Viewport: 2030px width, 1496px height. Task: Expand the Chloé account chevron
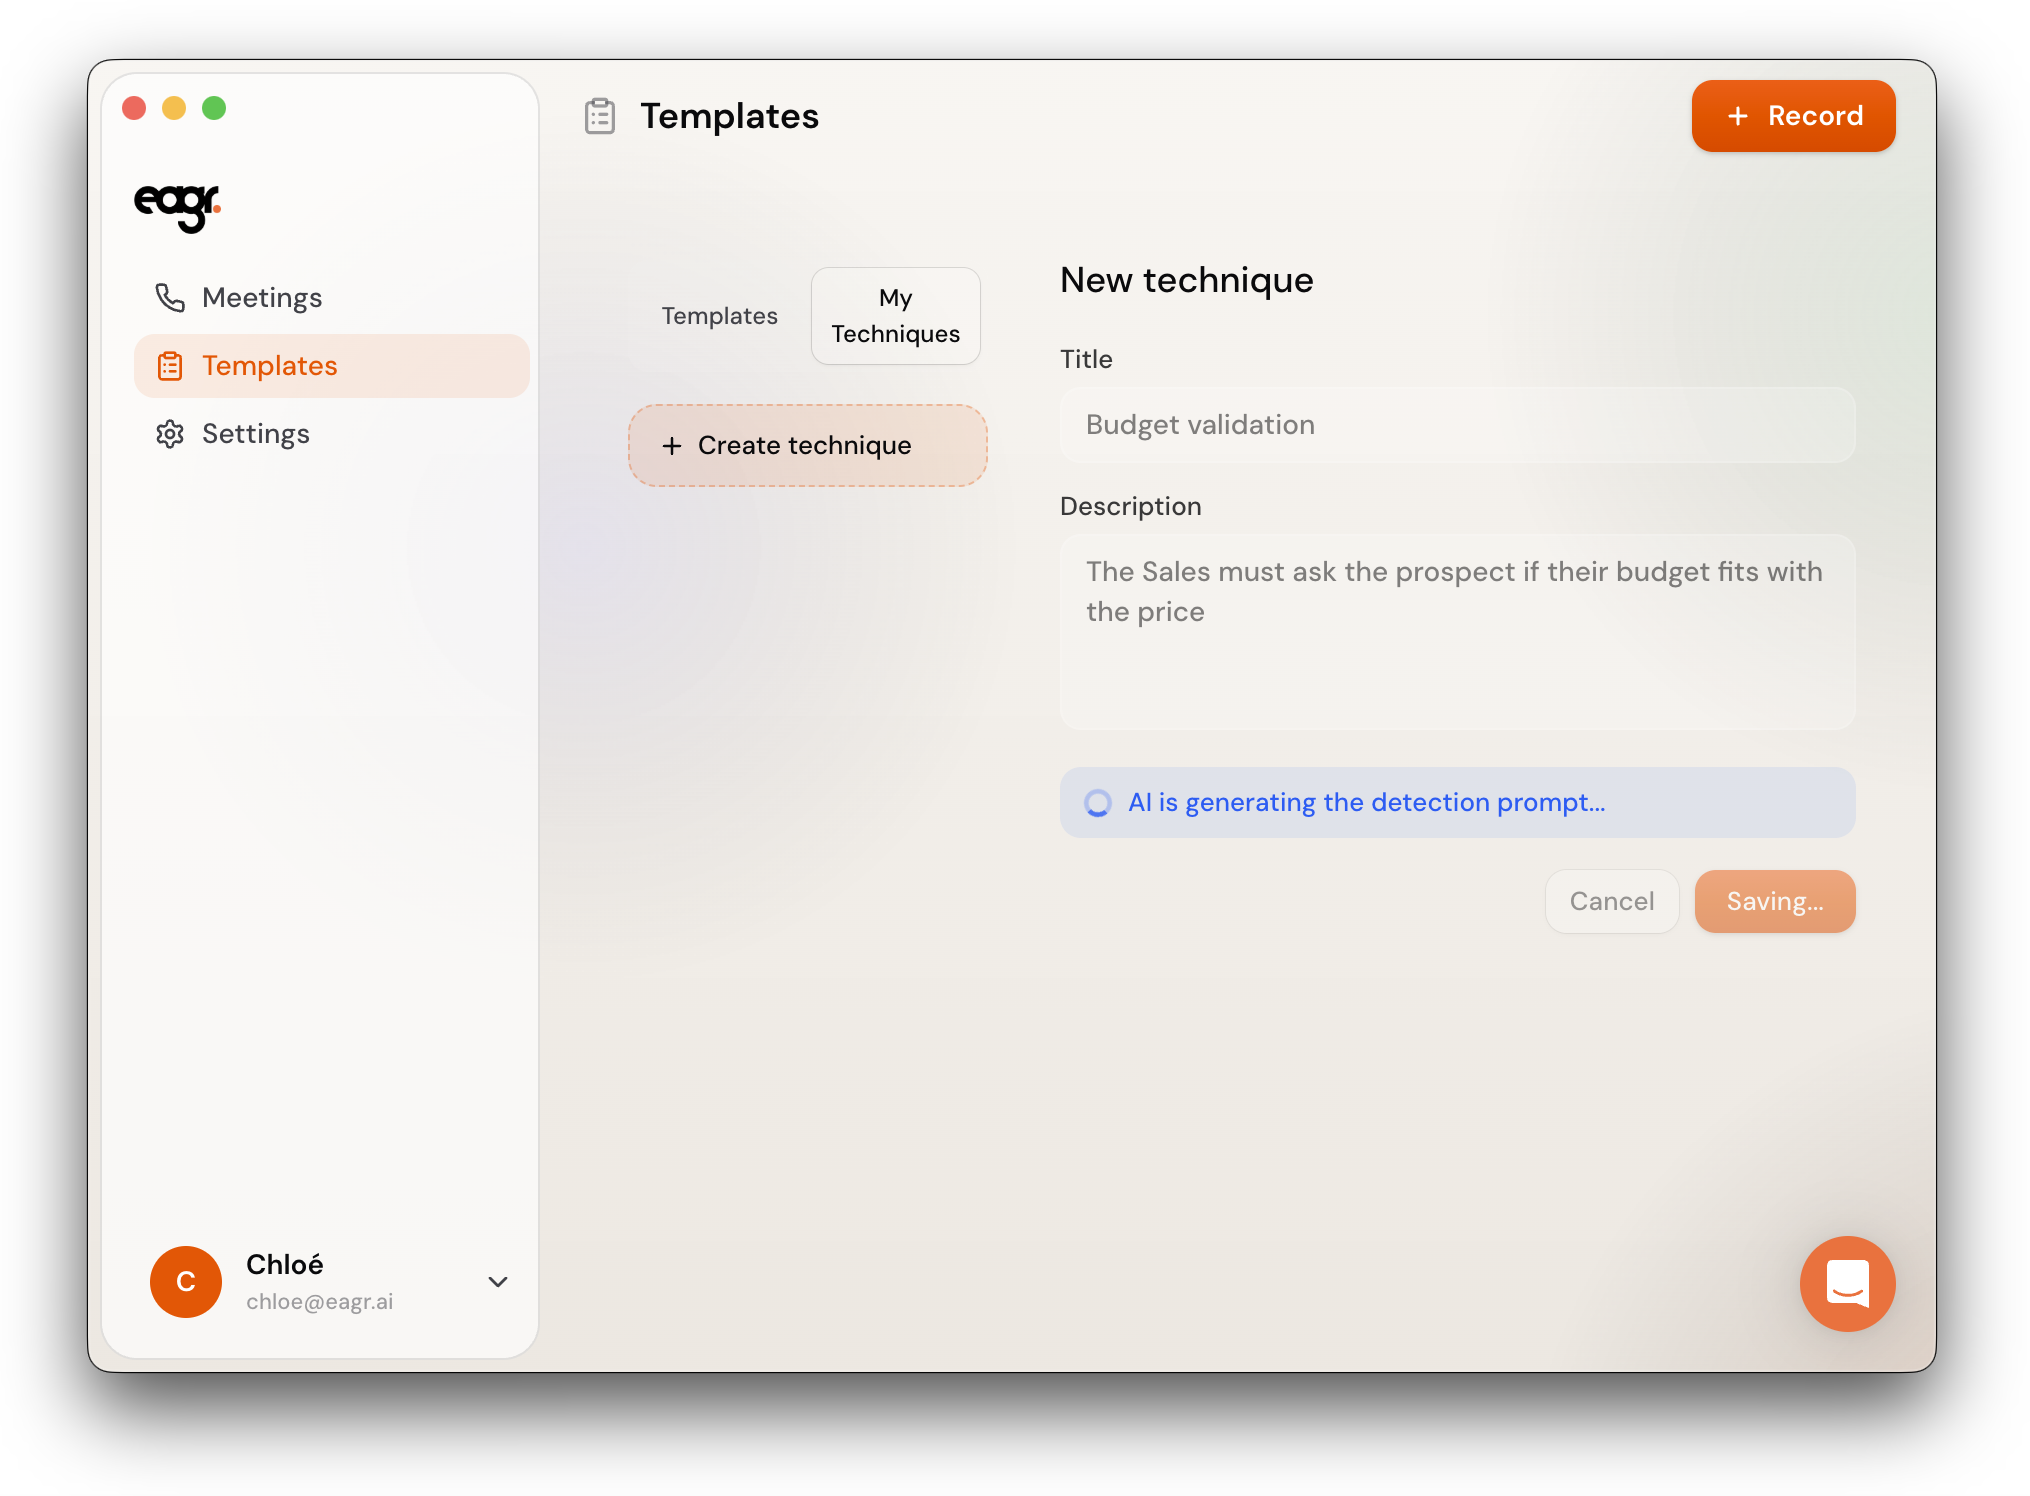tap(497, 1282)
